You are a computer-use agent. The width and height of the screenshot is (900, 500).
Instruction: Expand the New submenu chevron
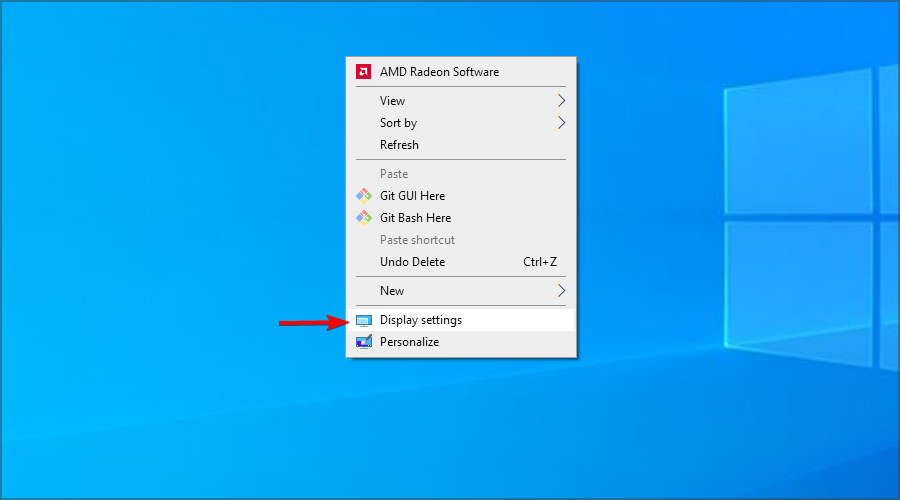tap(561, 291)
